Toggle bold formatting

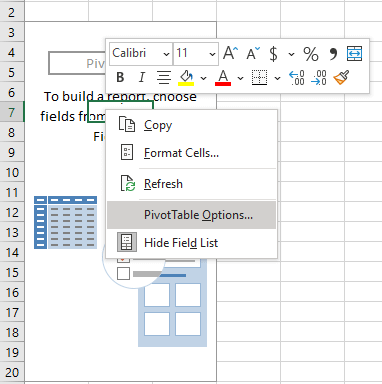click(120, 78)
